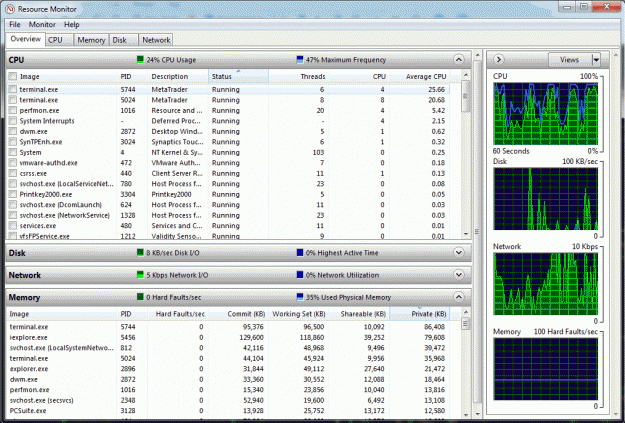Open the Monitor menu
The height and width of the screenshot is (423, 625).
(x=42, y=25)
